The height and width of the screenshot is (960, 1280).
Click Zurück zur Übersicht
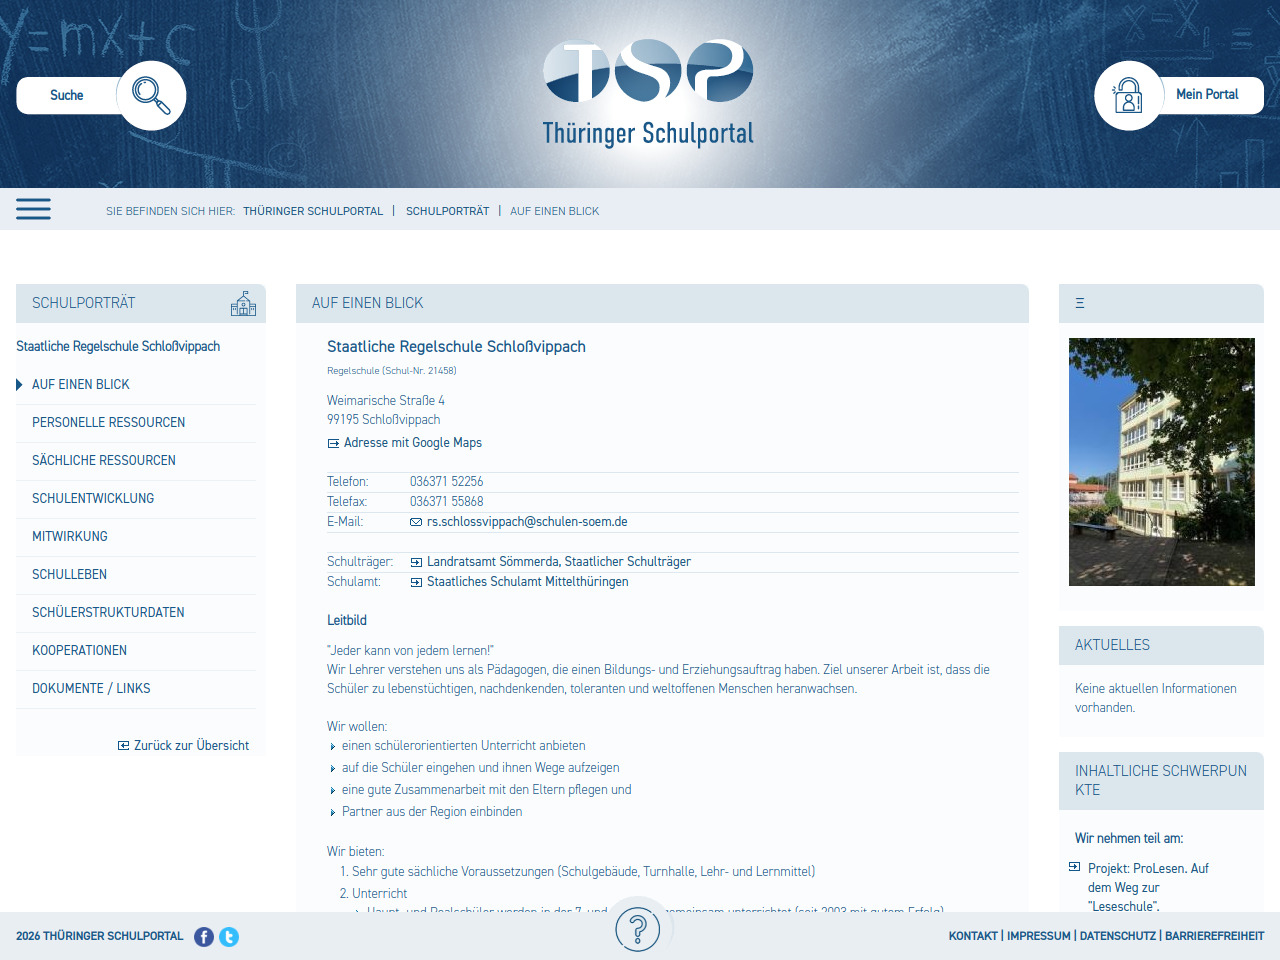(191, 746)
